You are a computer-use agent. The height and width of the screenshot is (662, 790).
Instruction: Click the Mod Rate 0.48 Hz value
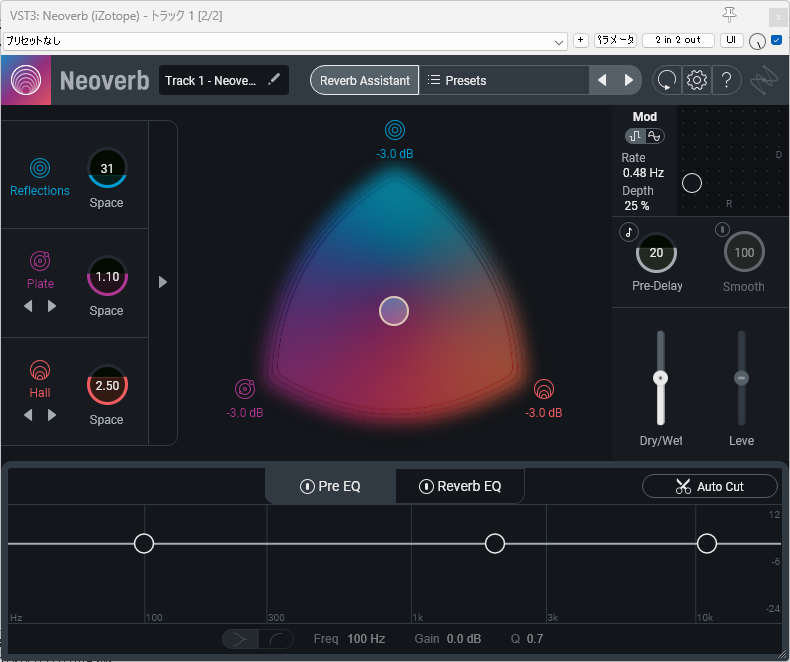pos(643,173)
